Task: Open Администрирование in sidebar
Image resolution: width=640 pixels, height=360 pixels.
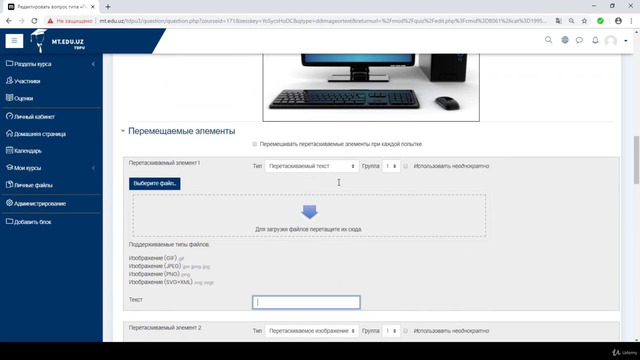Action: click(x=36, y=204)
